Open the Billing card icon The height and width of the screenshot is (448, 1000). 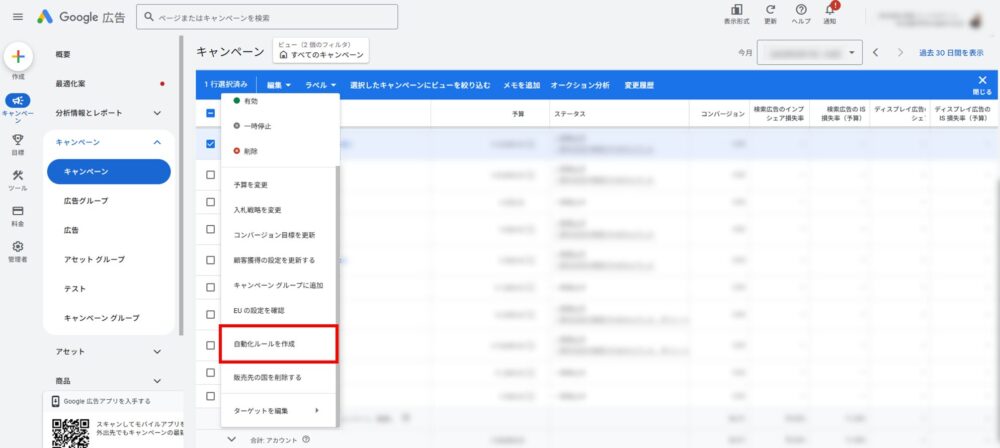[x=18, y=212]
